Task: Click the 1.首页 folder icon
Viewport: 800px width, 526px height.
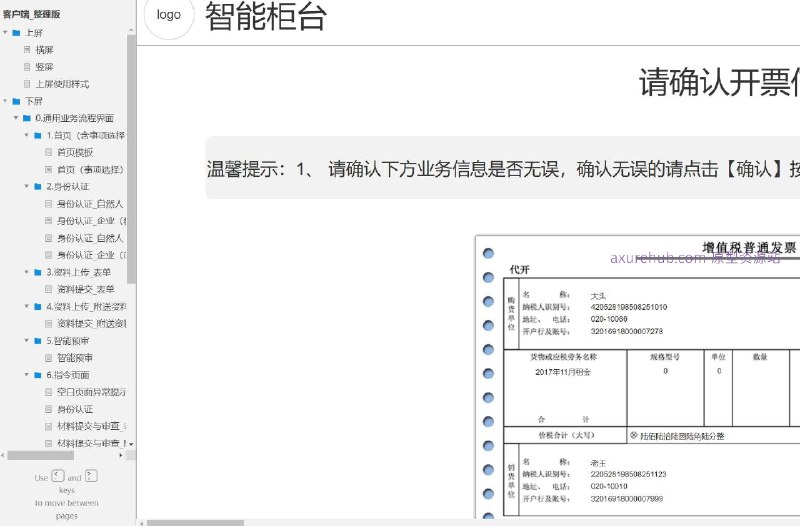Action: coord(38,135)
